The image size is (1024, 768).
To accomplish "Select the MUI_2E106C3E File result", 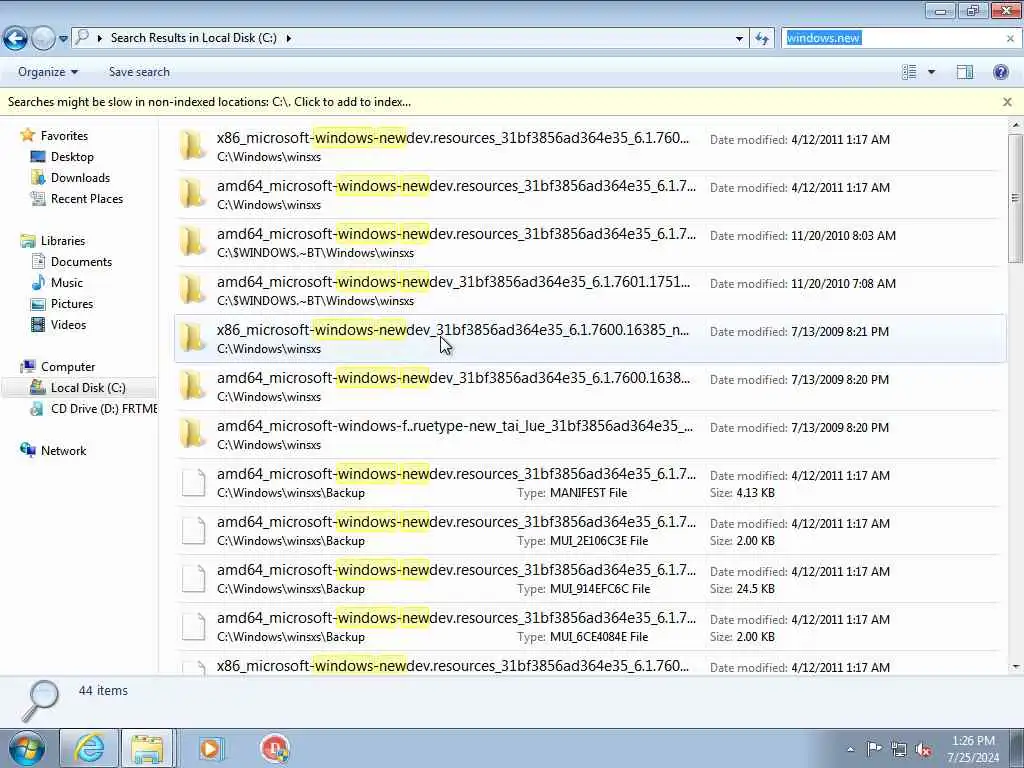I will [x=590, y=530].
